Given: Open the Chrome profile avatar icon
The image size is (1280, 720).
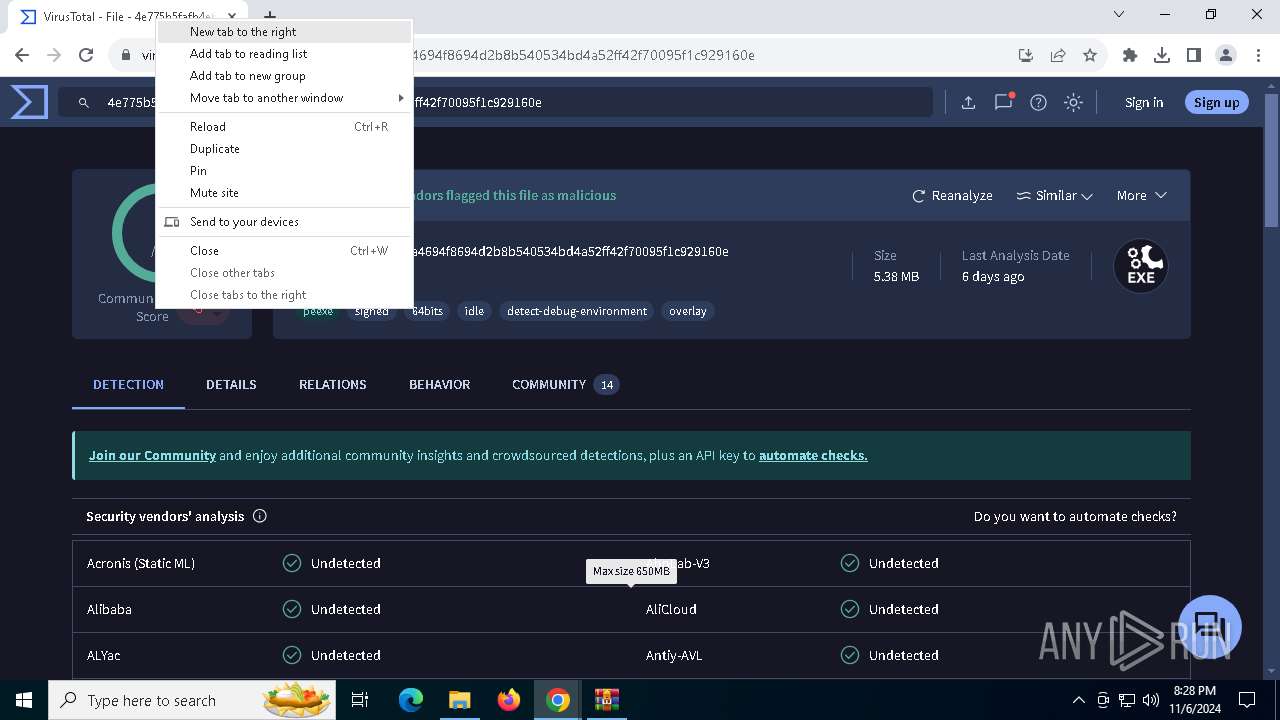Looking at the screenshot, I should (1226, 55).
